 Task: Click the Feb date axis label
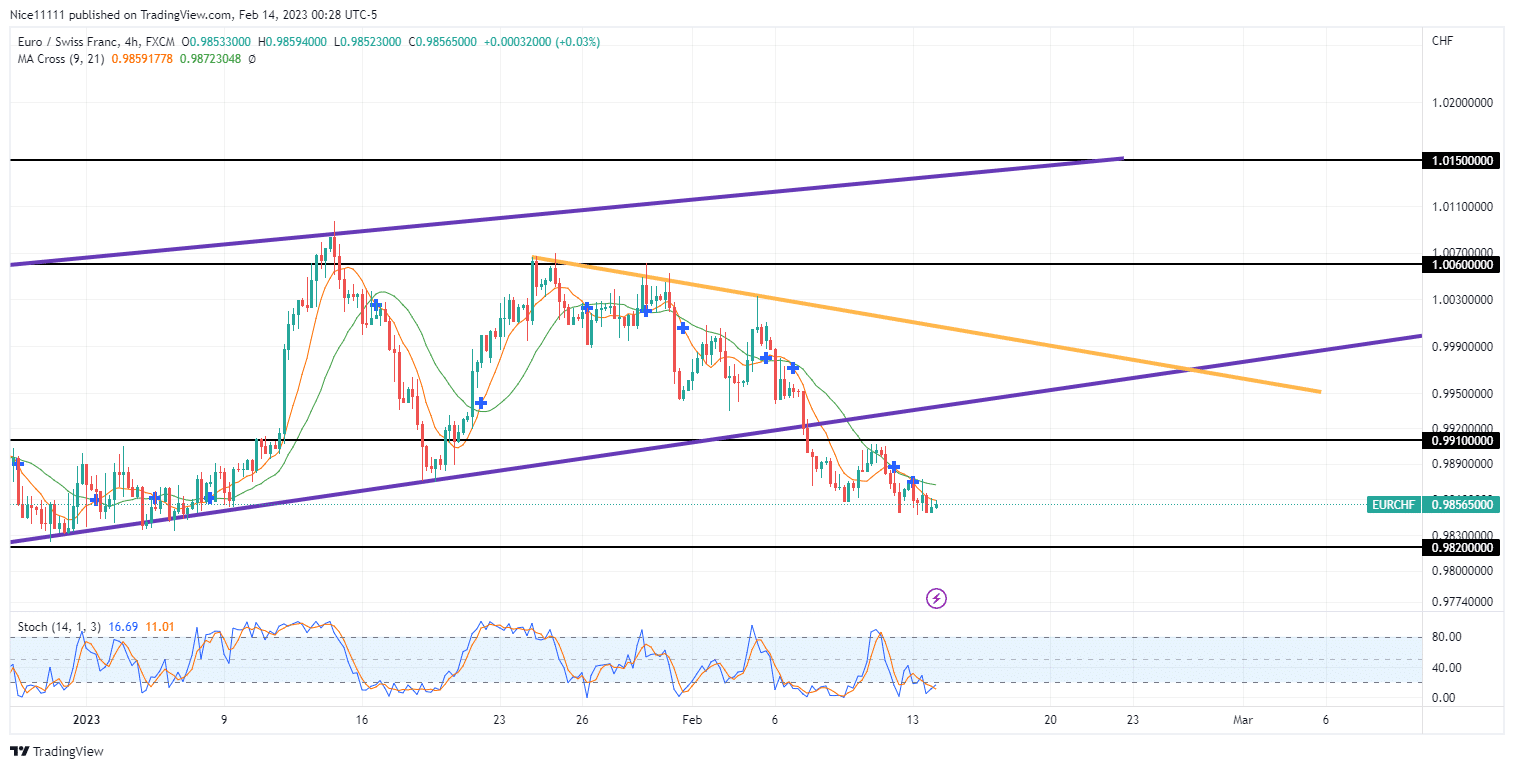pyautogui.click(x=692, y=719)
